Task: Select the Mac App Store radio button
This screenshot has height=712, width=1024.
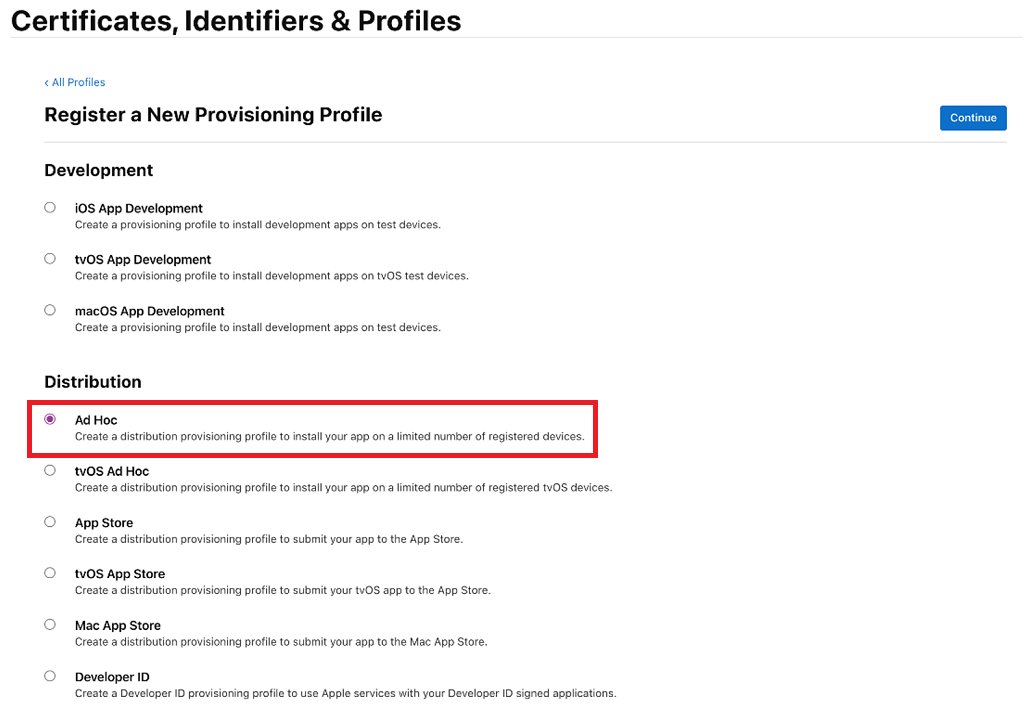Action: point(50,624)
